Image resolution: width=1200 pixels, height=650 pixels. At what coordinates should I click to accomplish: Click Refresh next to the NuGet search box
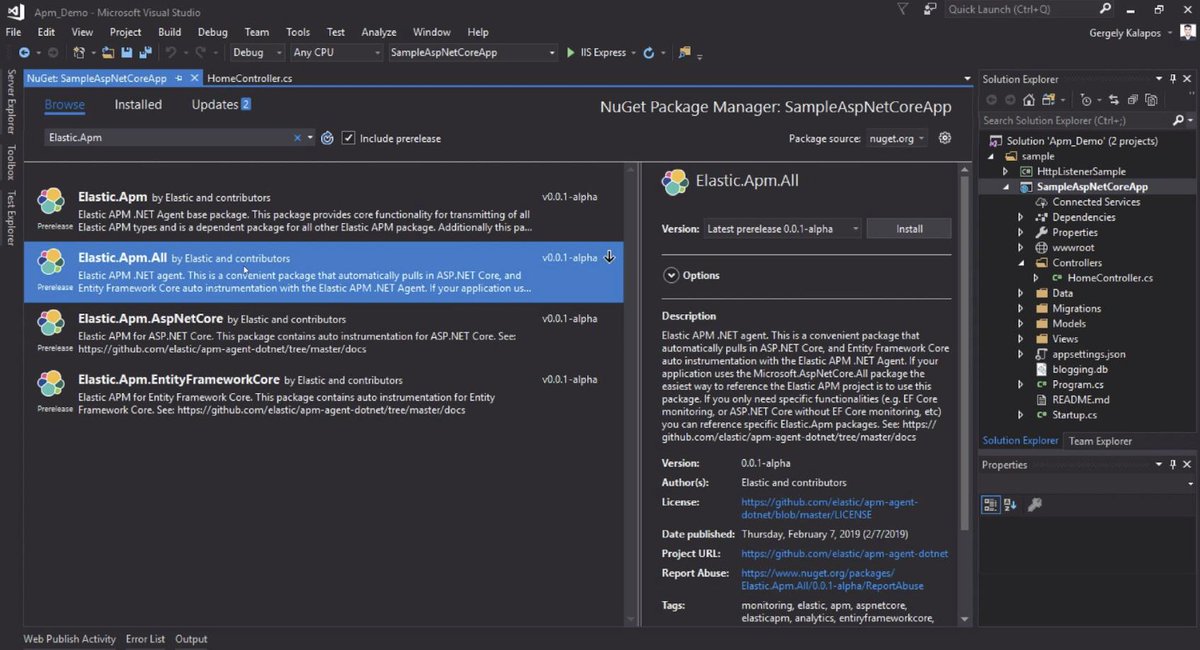tap(326, 138)
